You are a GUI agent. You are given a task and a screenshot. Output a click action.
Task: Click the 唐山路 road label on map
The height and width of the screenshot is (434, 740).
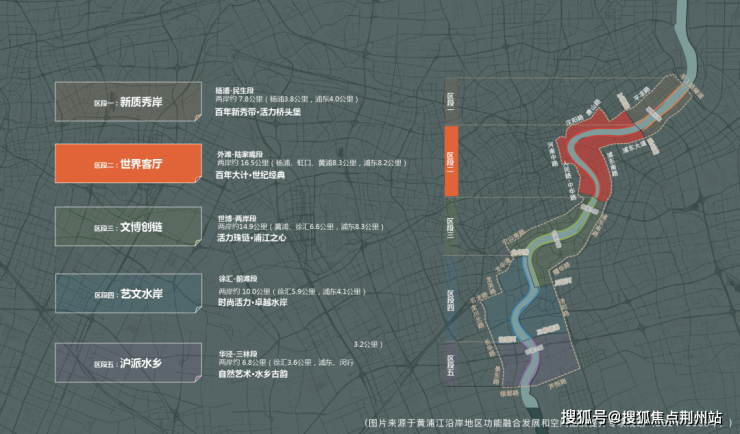(x=593, y=107)
